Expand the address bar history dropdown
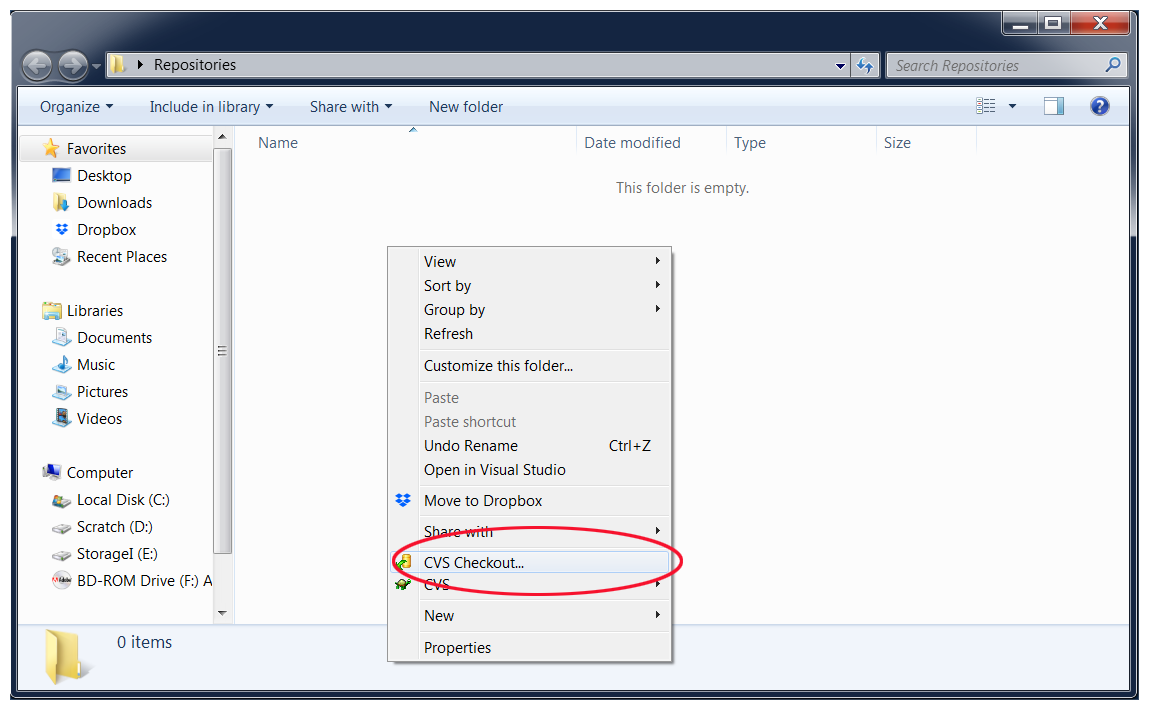This screenshot has height=710, width=1149. [840, 66]
